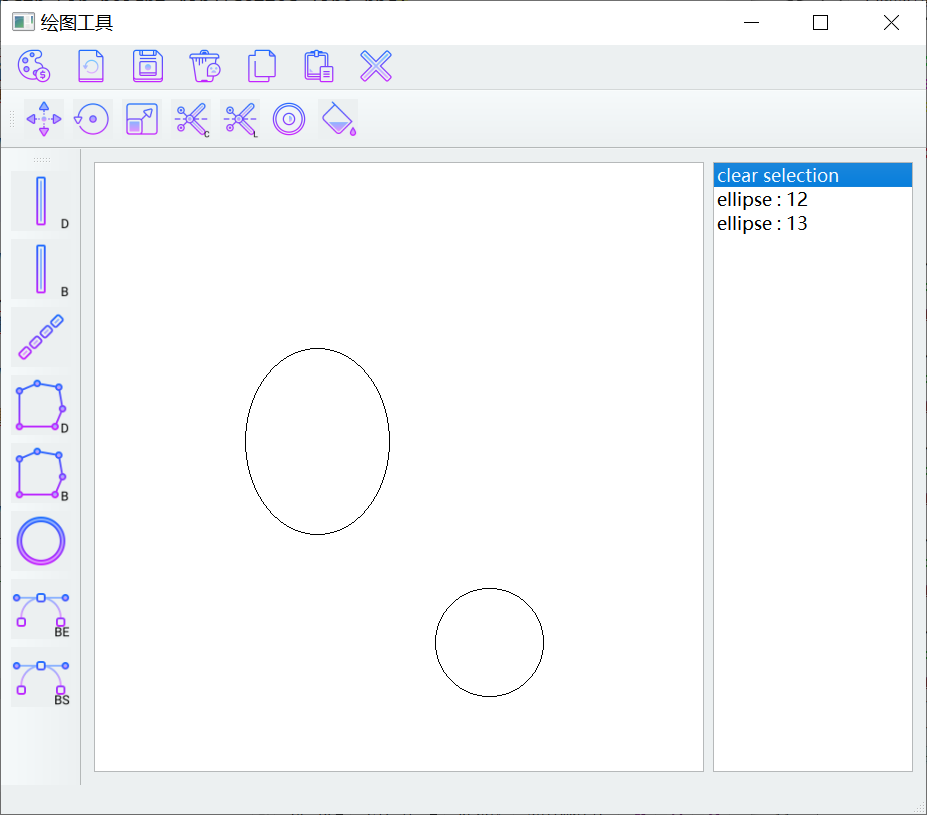This screenshot has width=927, height=815.
Task: Minimize the 绘图工具 window
Action: (751, 22)
